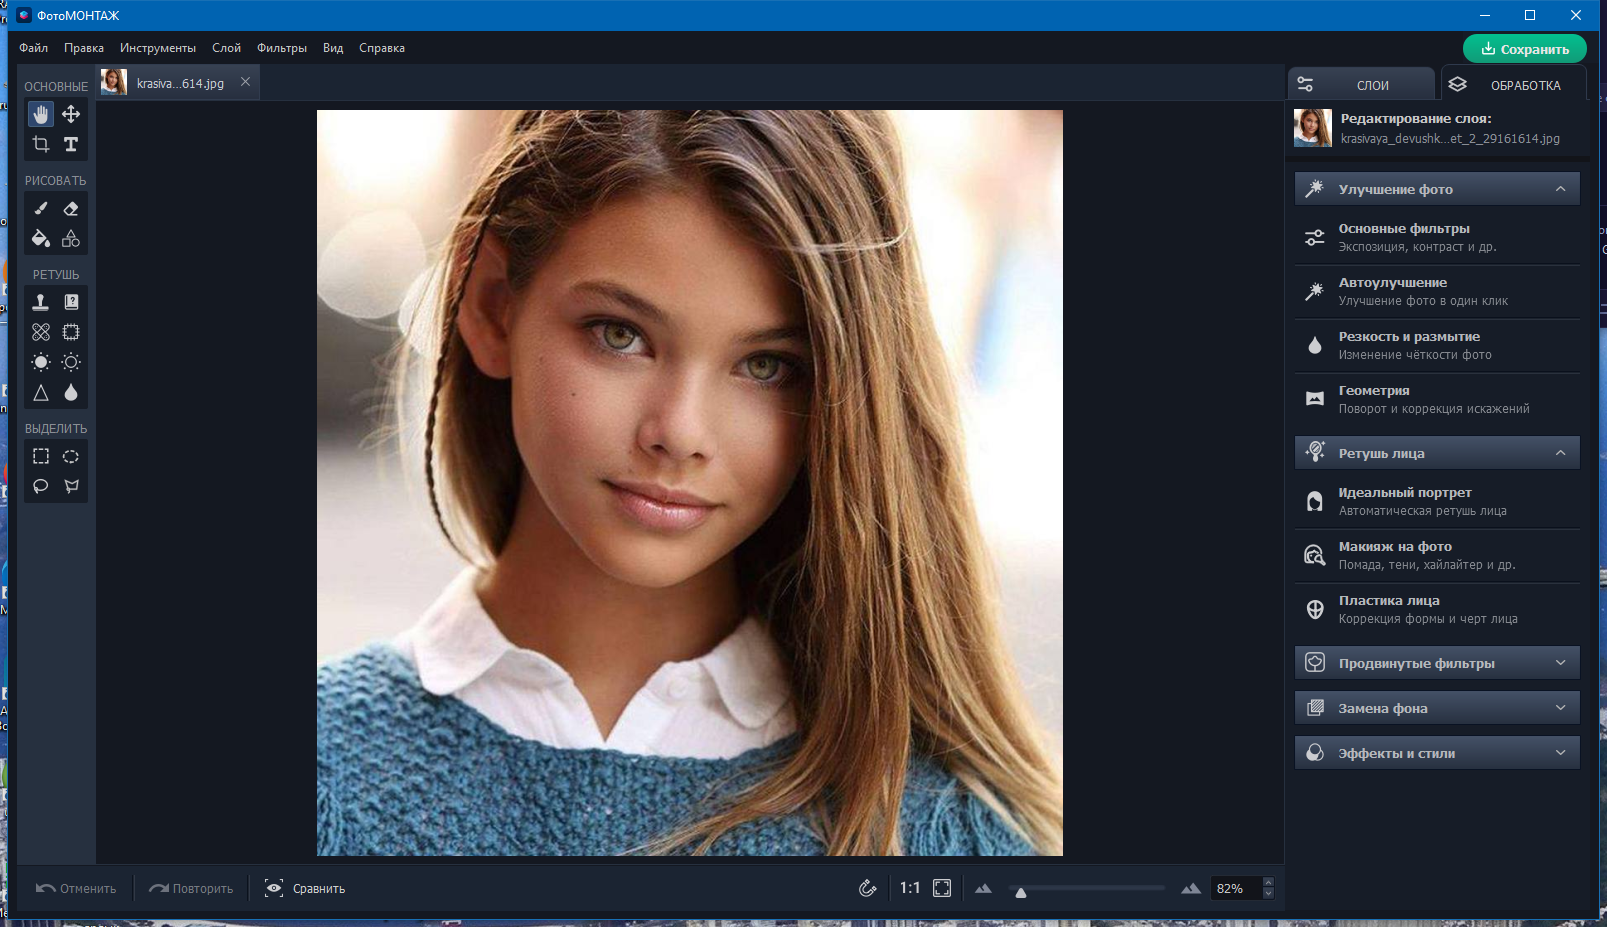Decrease zoom with the stepper down arrow
1607x927 pixels.
tap(1269, 894)
